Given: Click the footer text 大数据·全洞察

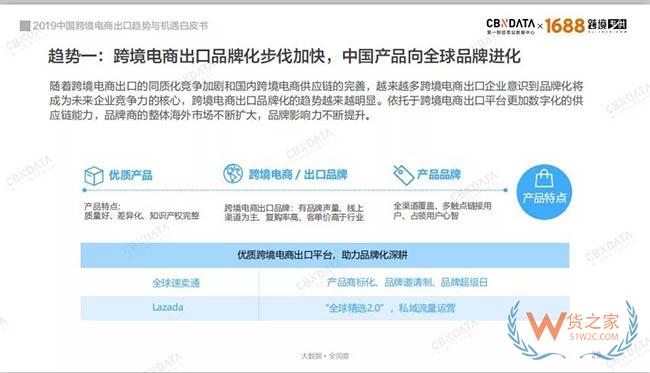Looking at the screenshot, I should pos(325,356).
